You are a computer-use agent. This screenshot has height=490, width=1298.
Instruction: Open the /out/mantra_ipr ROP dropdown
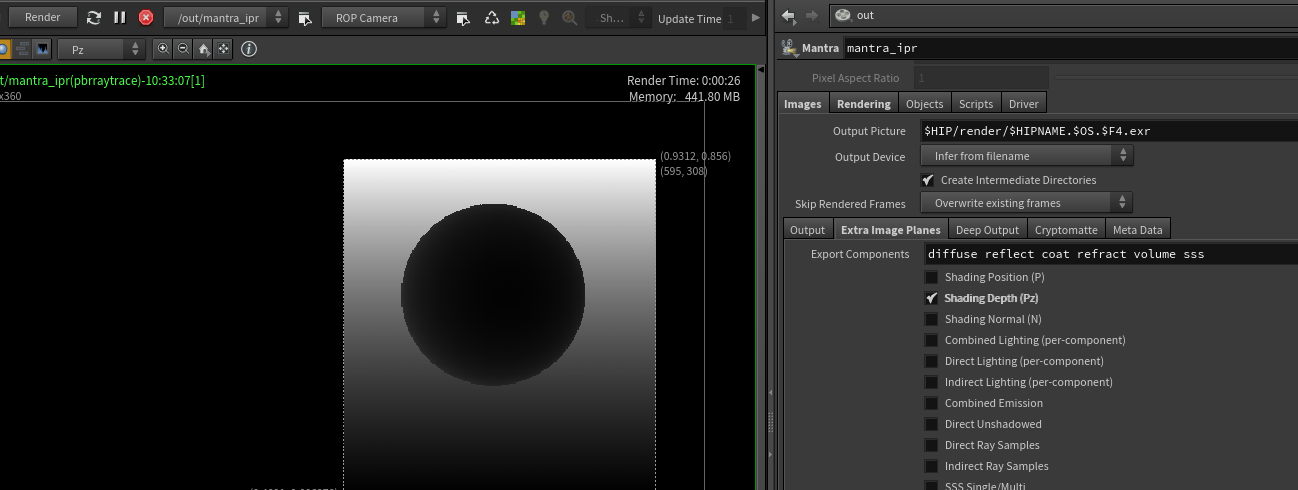[226, 18]
